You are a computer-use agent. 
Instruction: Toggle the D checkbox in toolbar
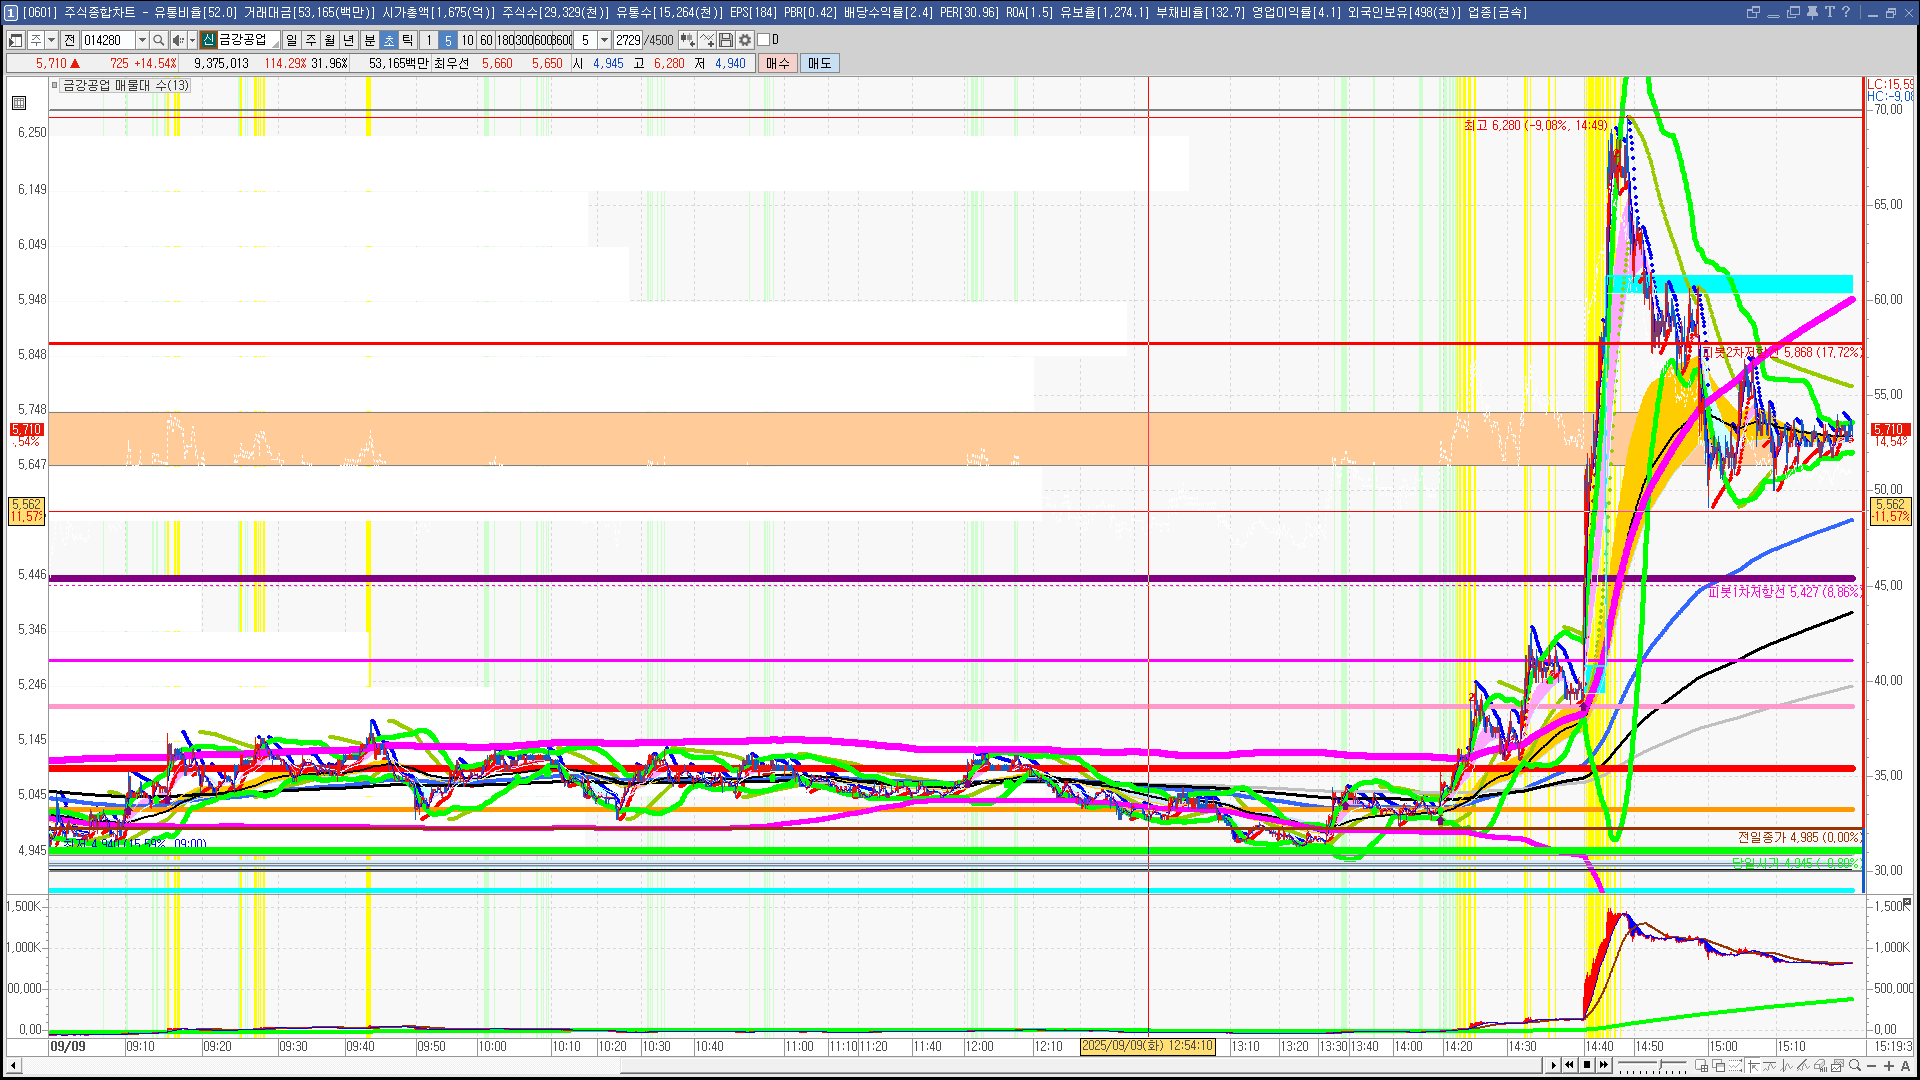click(764, 40)
